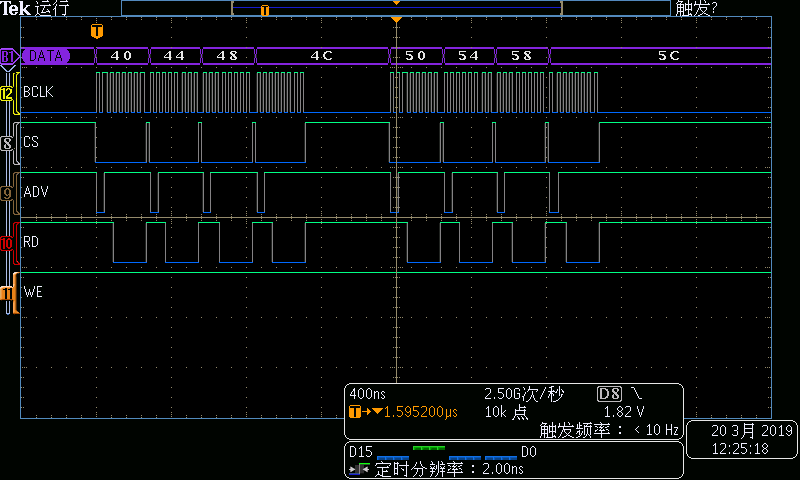Click the WE waveform label
Image resolution: width=800 pixels, height=480 pixels.
(x=33, y=292)
